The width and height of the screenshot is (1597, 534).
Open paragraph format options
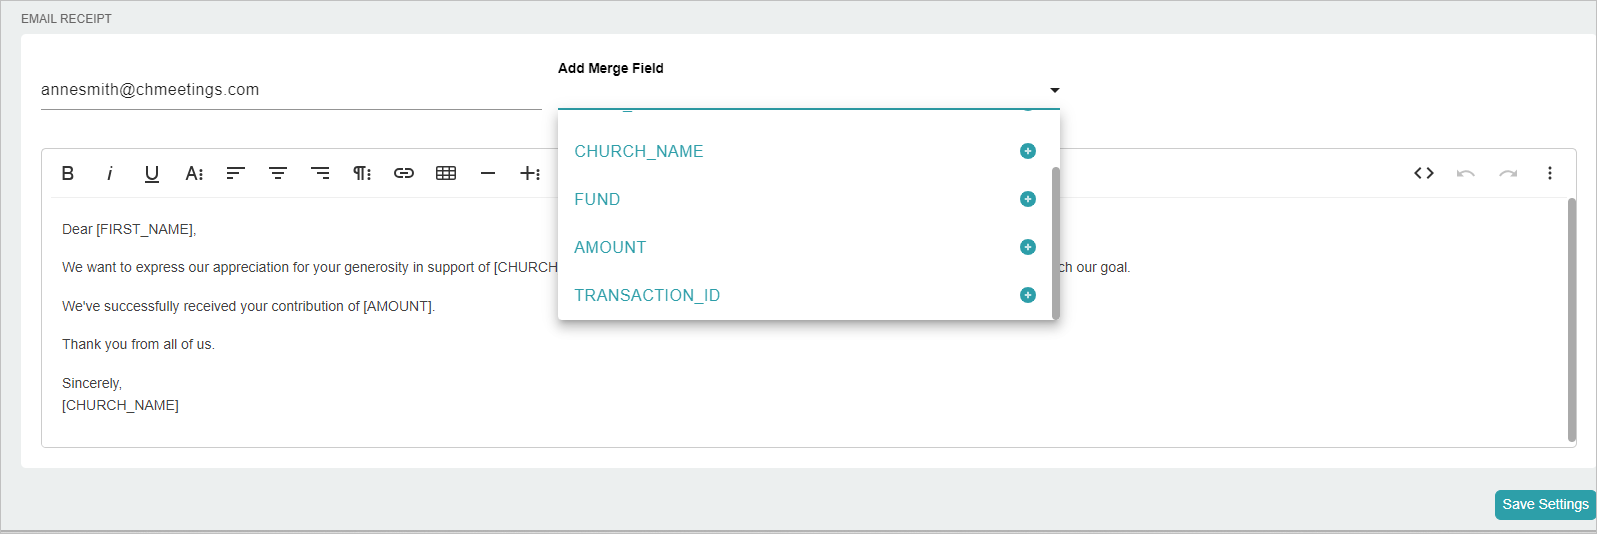pyautogui.click(x=362, y=173)
